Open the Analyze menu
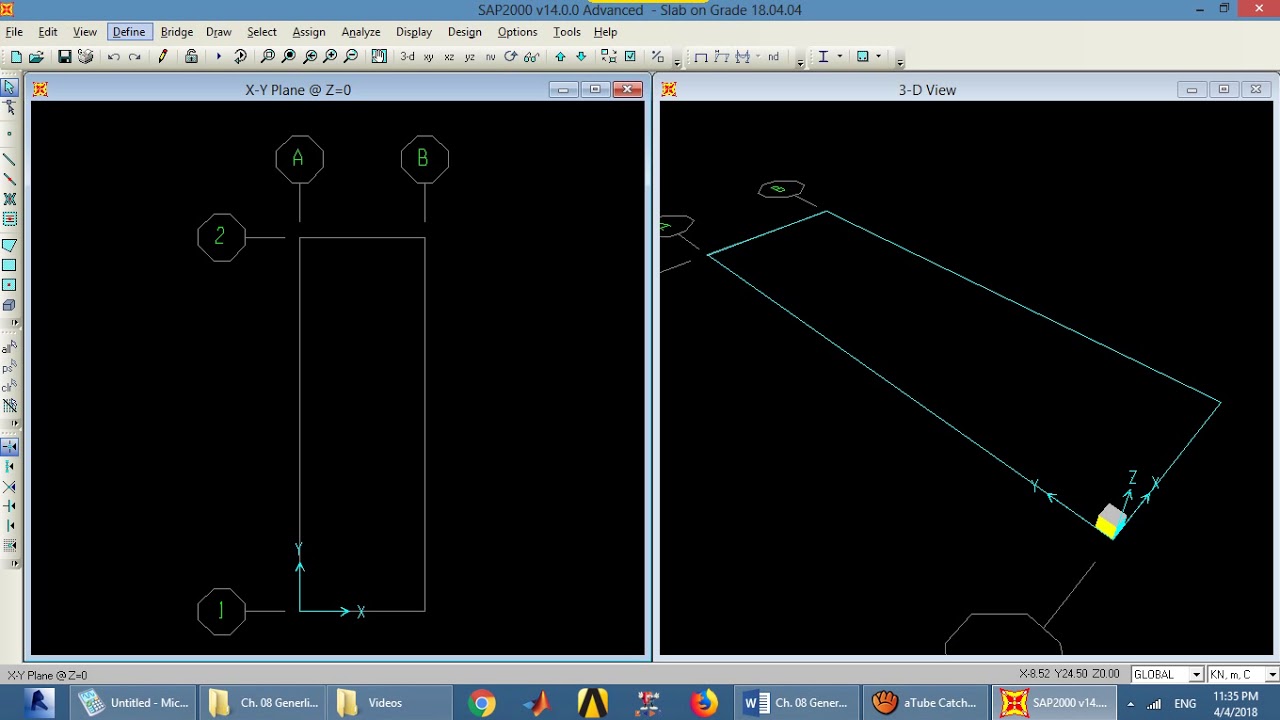Screen dimensions: 1280x720 [x=361, y=32]
